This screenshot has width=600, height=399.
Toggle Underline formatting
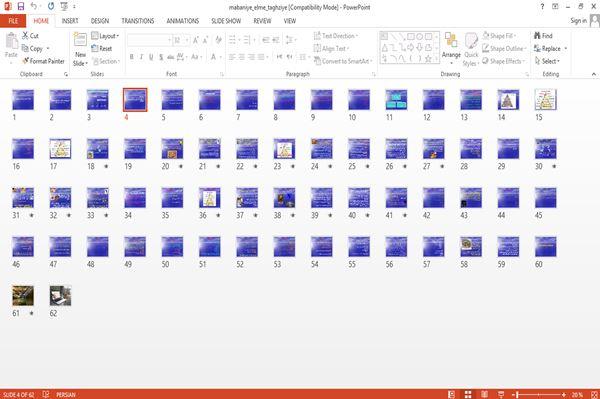tap(151, 57)
